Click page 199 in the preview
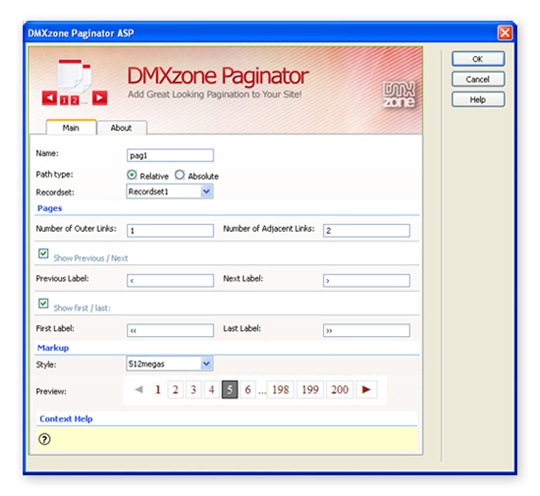Image resolution: width=540 pixels, height=496 pixels. [310, 390]
